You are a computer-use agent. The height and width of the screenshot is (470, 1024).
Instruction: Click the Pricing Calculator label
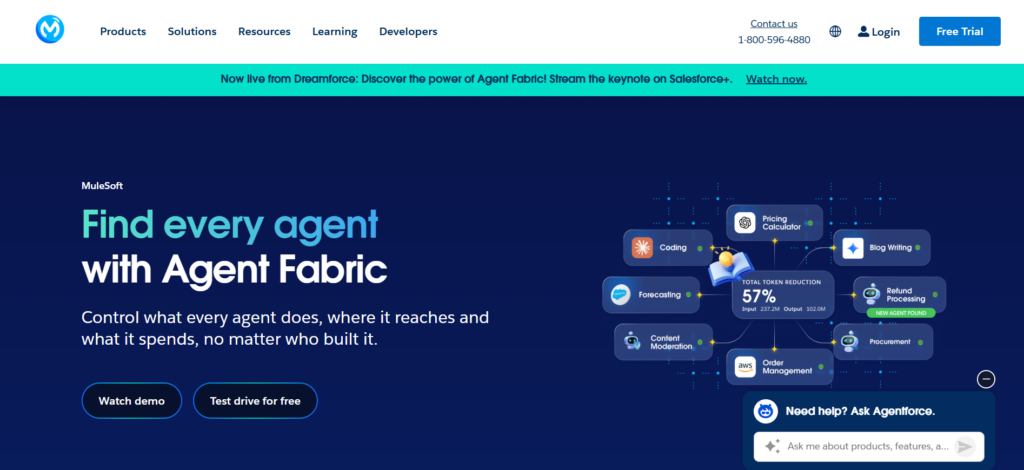pyautogui.click(x=782, y=223)
